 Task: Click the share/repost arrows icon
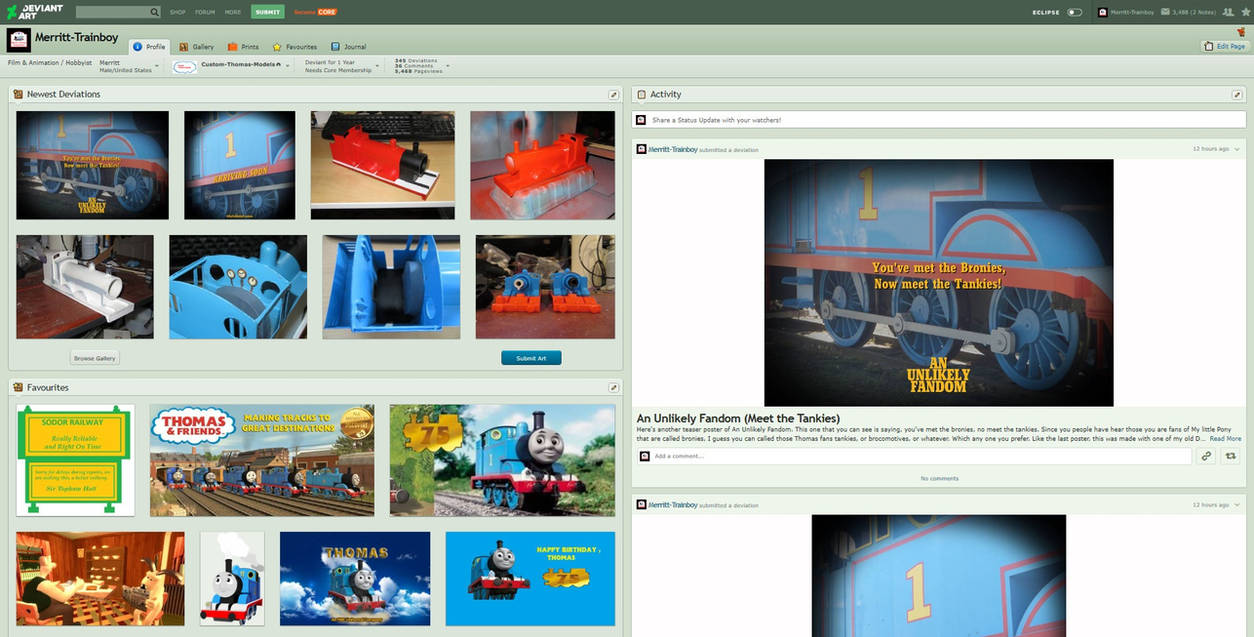(1231, 456)
